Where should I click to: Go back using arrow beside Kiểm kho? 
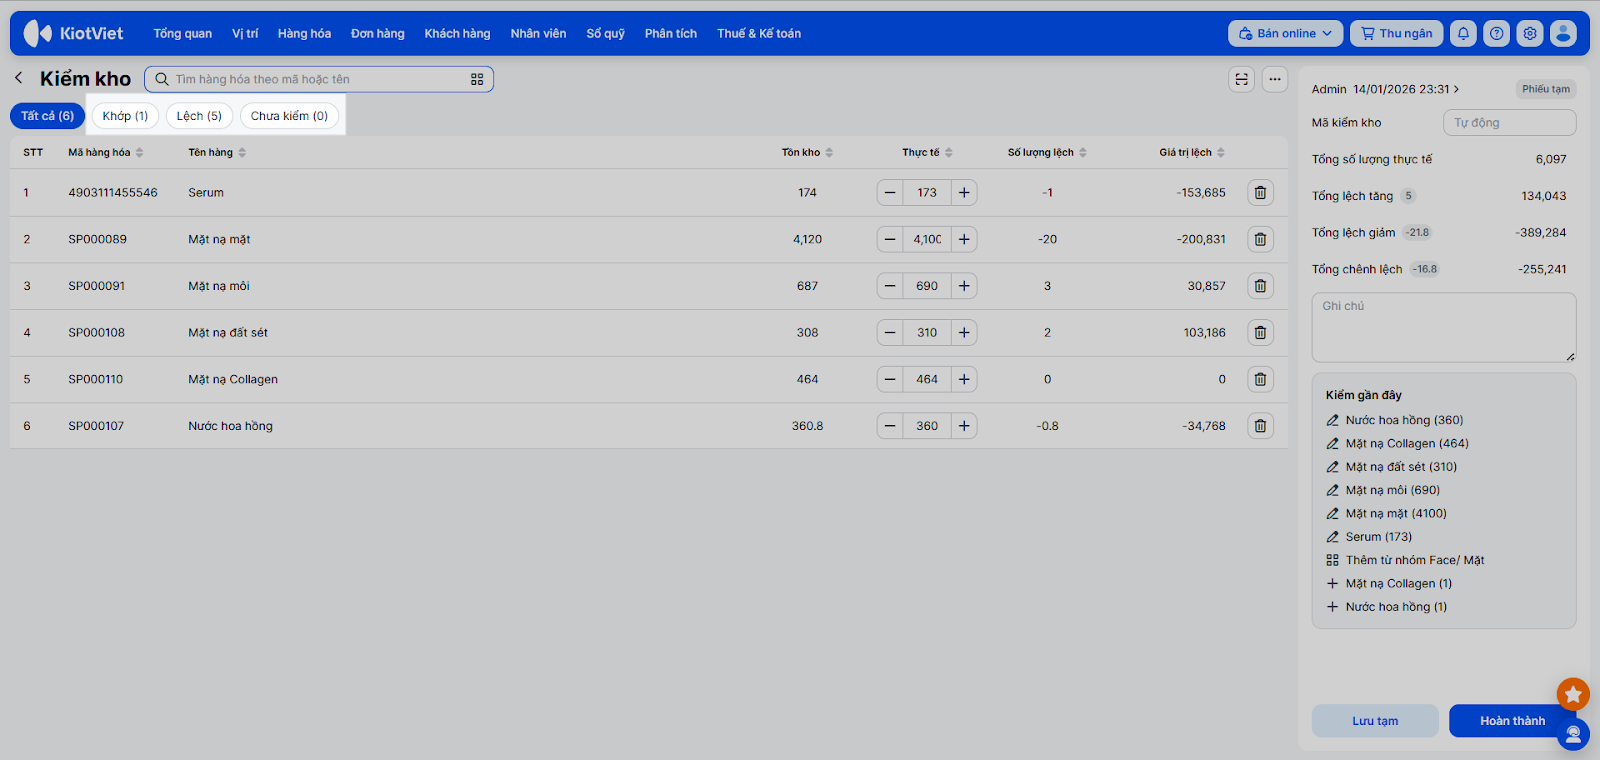(19, 78)
